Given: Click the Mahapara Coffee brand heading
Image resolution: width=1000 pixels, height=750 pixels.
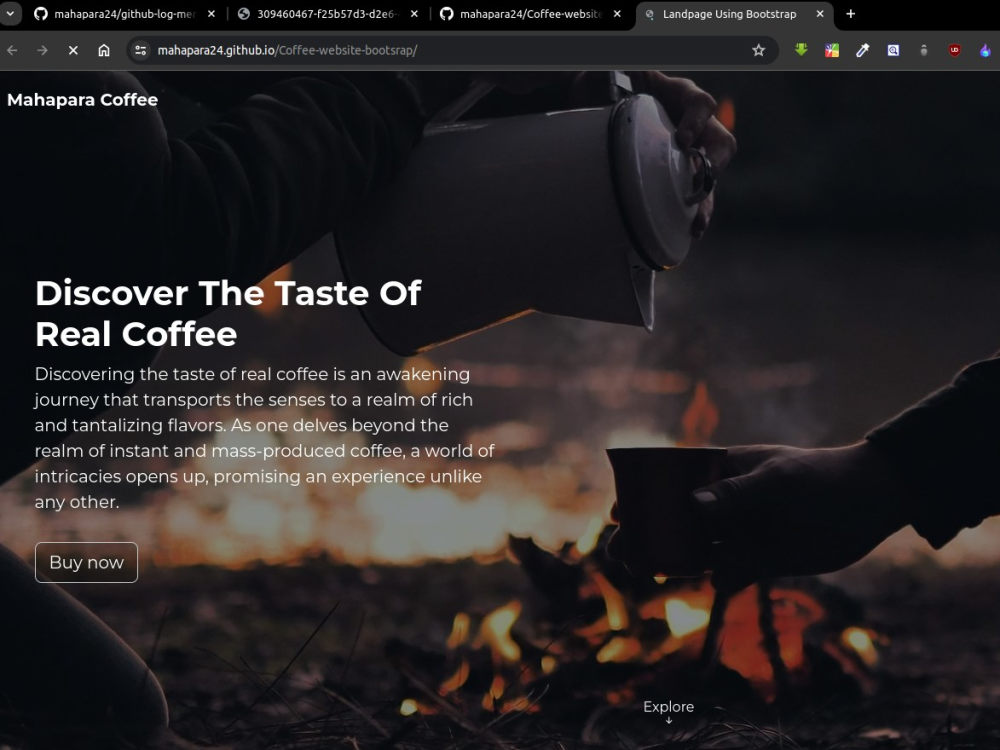Looking at the screenshot, I should (x=82, y=100).
